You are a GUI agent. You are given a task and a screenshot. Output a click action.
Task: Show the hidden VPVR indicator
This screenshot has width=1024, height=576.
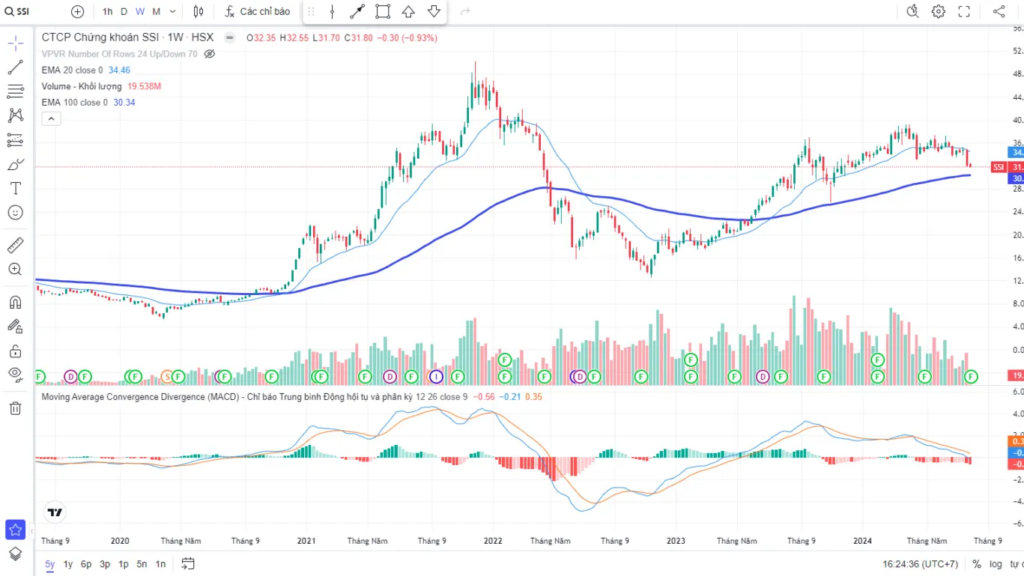click(210, 54)
